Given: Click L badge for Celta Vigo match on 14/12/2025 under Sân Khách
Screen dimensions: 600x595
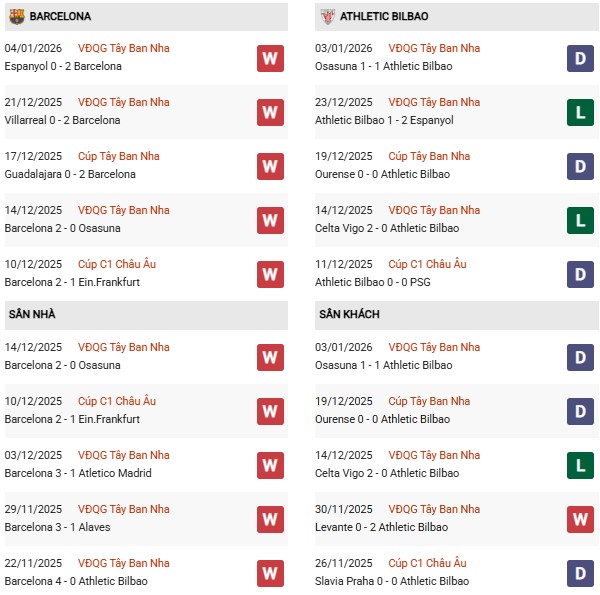Looking at the screenshot, I should (580, 465).
